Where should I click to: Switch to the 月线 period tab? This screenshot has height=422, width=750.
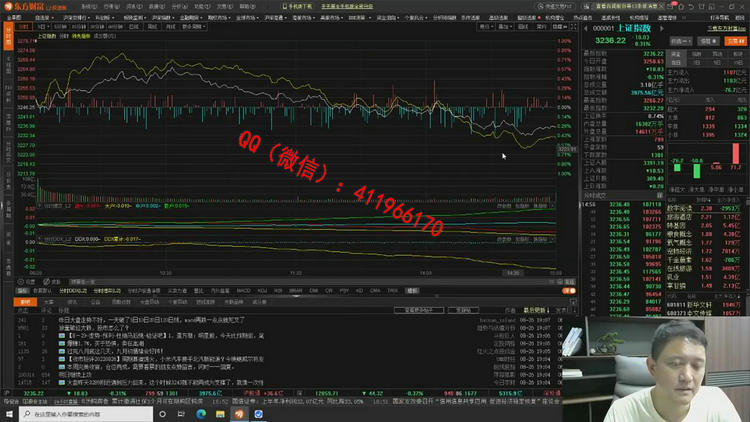pos(170,27)
